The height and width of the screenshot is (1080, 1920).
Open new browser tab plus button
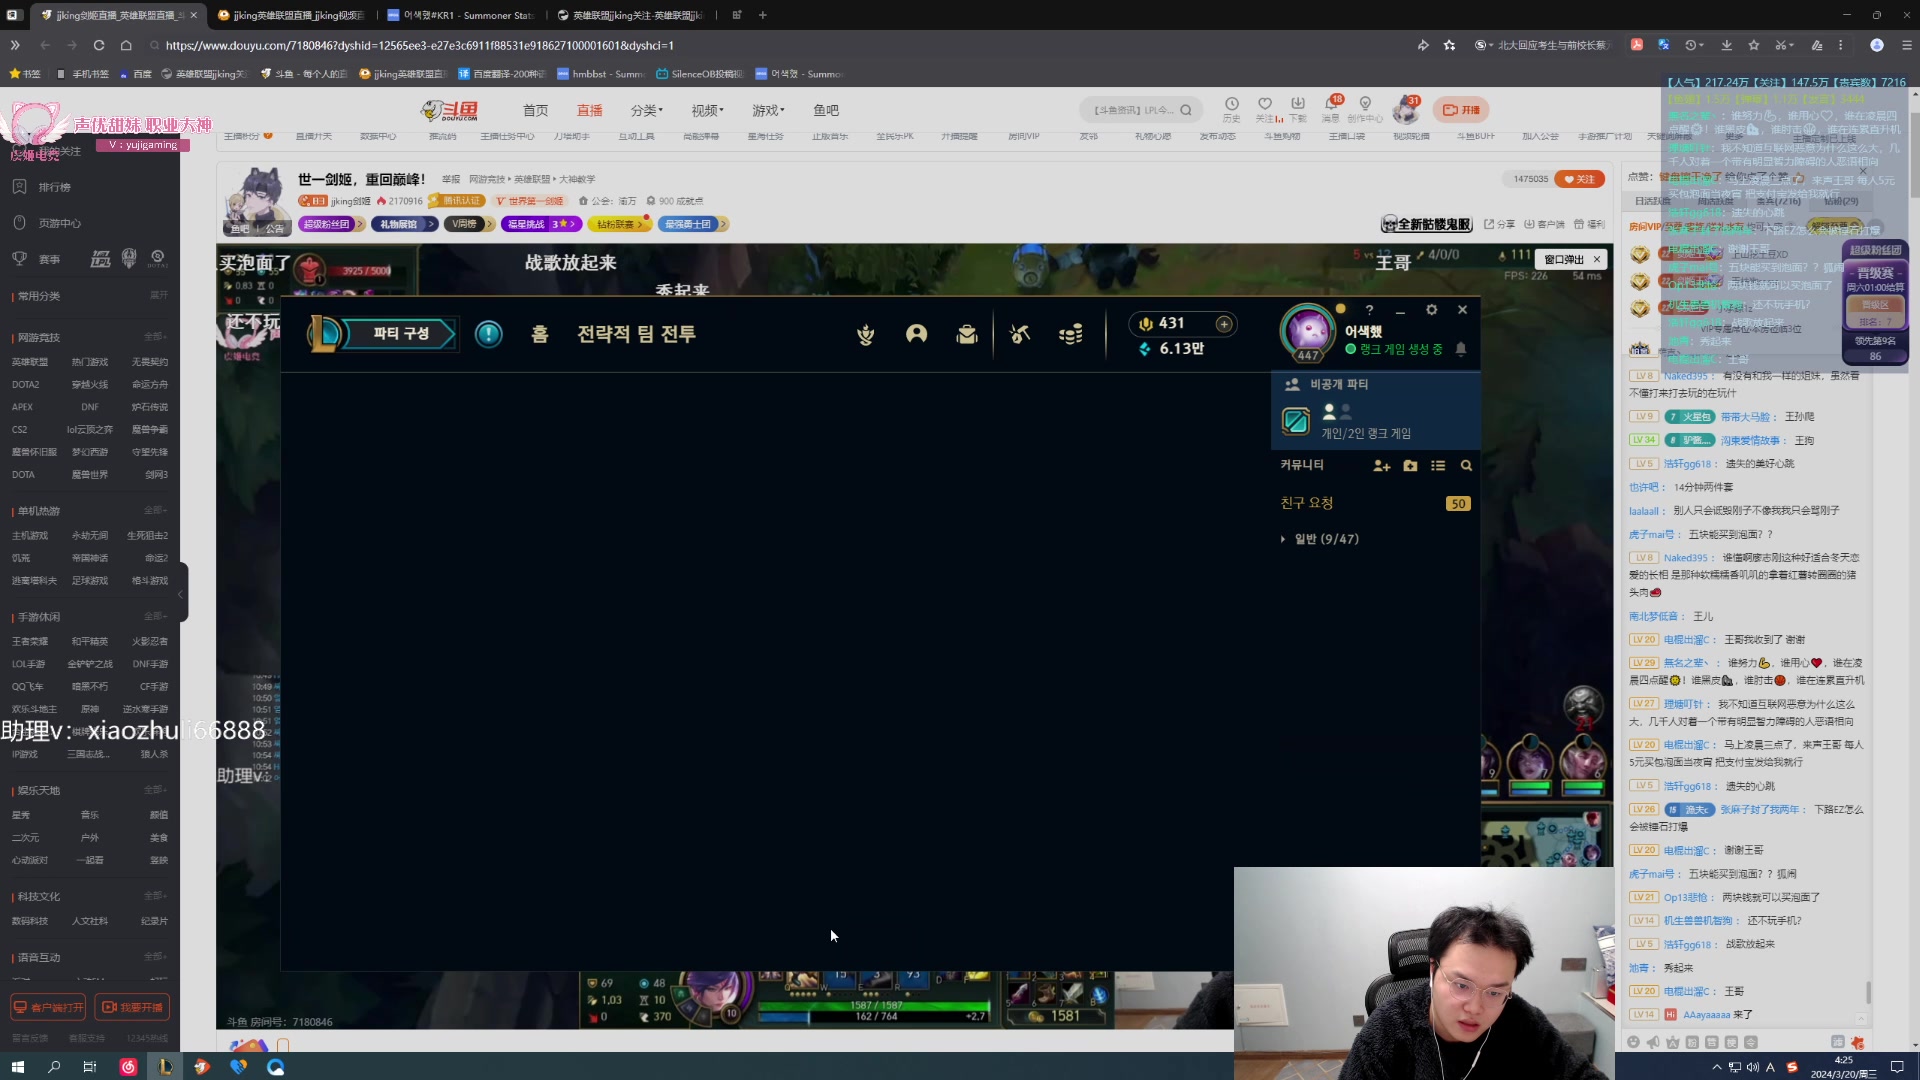pos(762,15)
